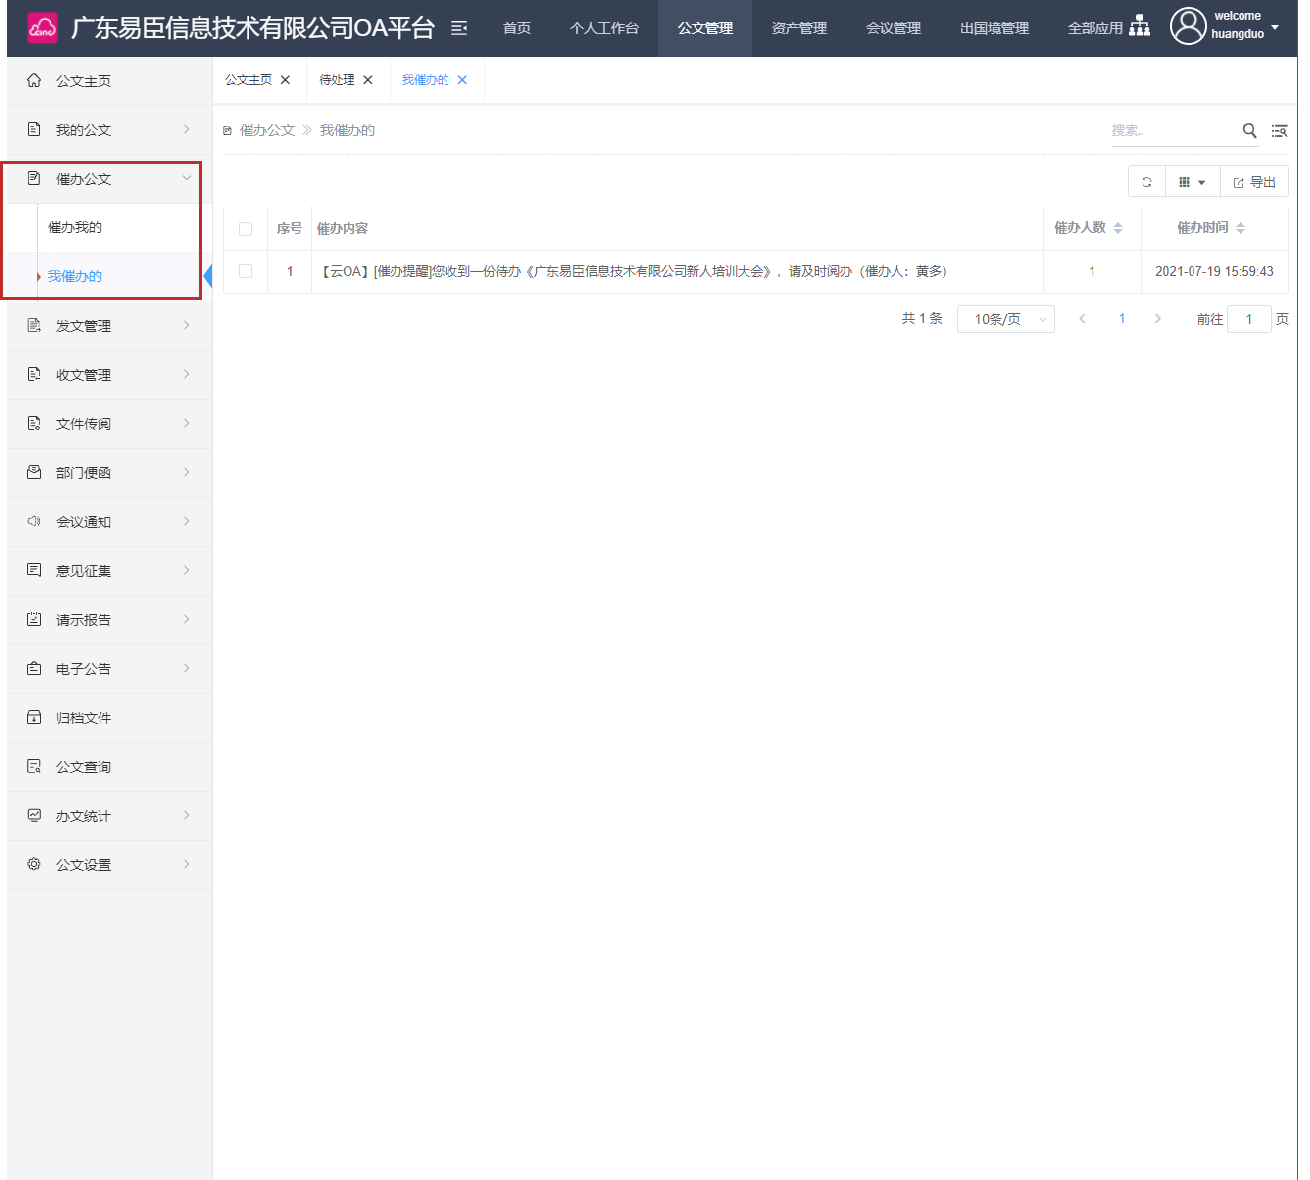Close the 公文主页 tab

[285, 80]
